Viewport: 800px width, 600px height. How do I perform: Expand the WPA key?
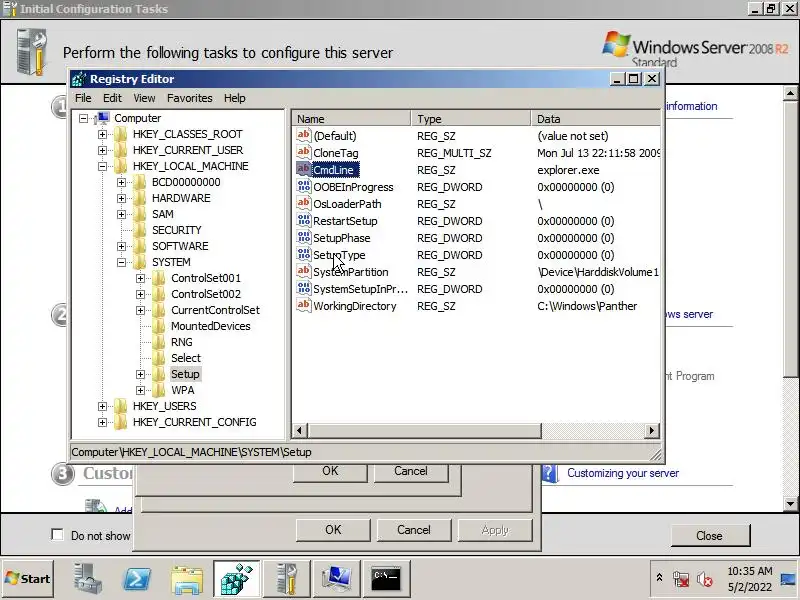pos(140,390)
